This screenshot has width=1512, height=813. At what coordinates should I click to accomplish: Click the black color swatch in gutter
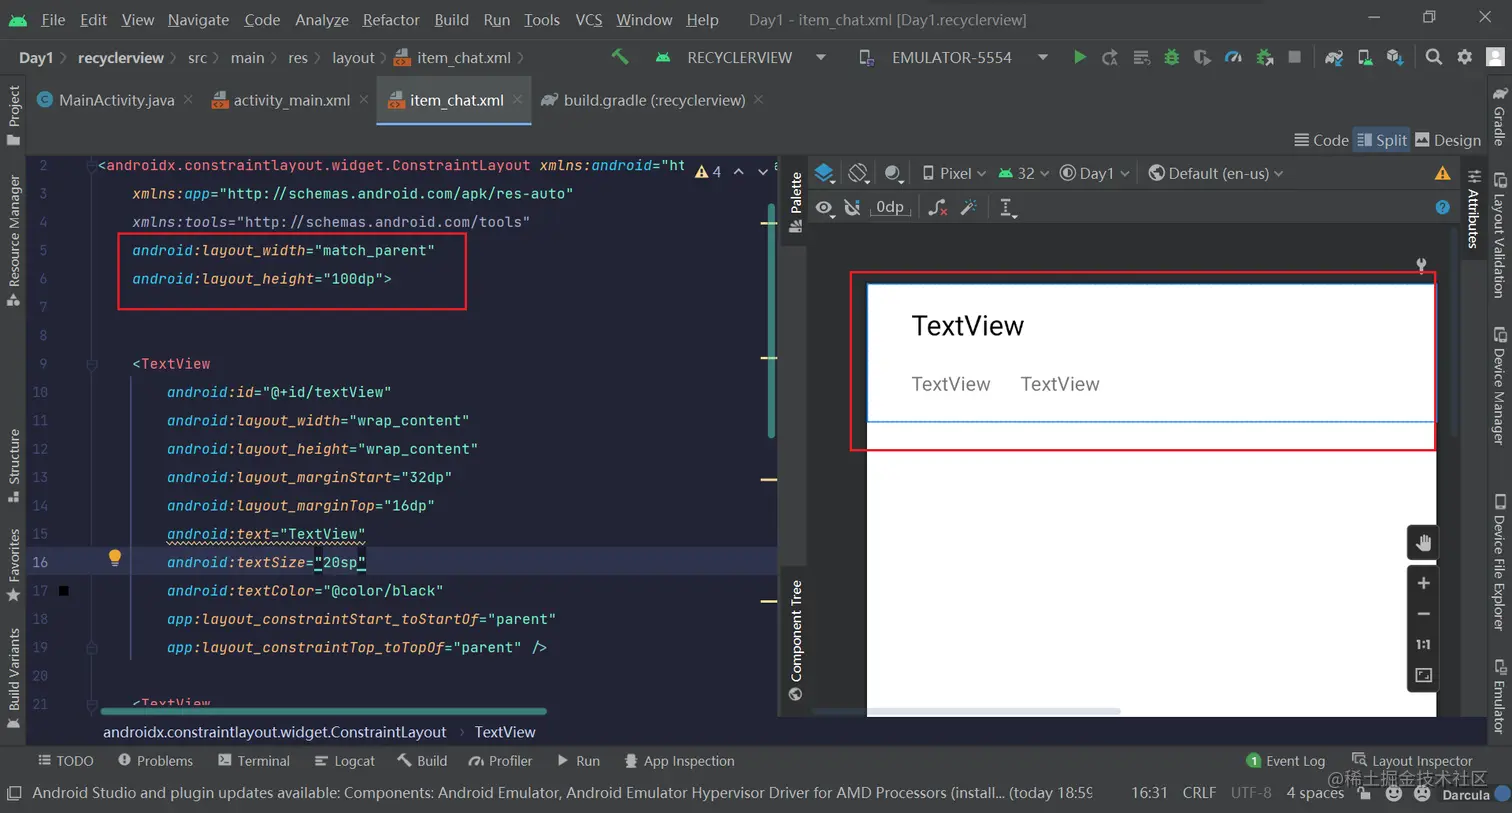coord(64,591)
